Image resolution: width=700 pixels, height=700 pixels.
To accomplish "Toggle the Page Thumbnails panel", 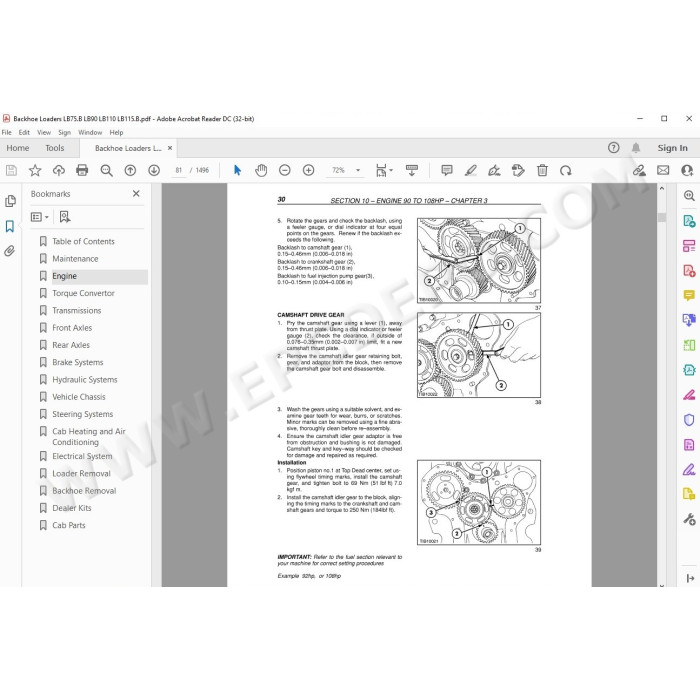I will [x=10, y=201].
